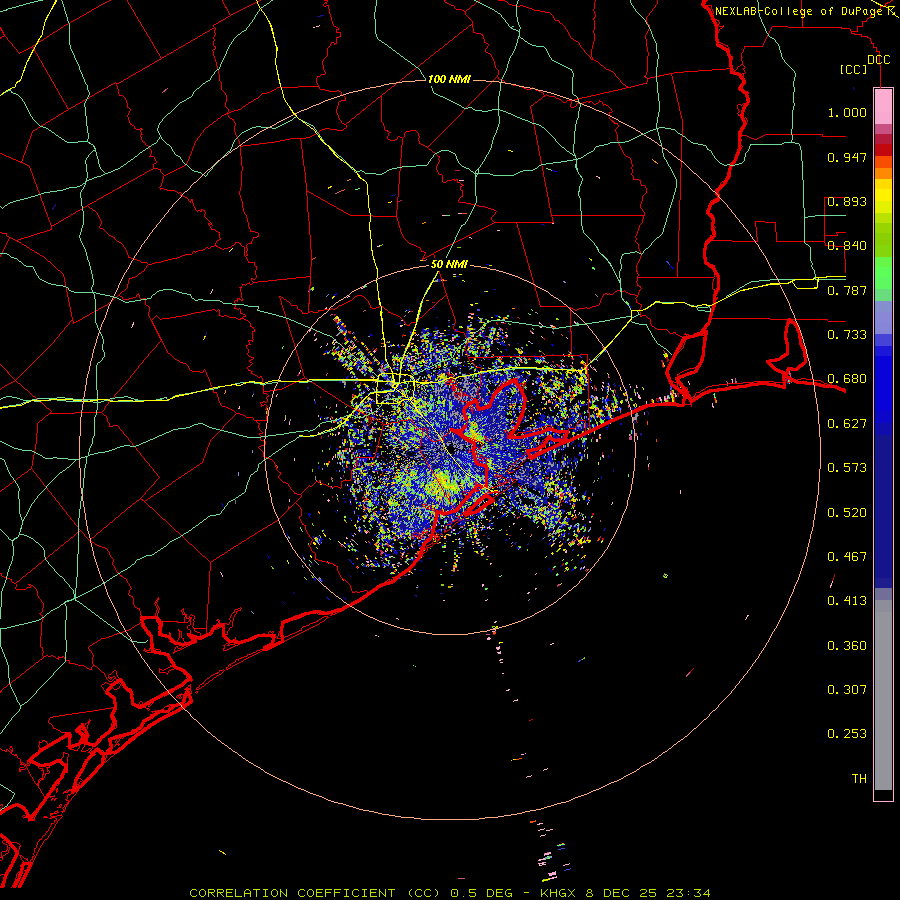Click the 23:34 timestamp
900x900 pixels.
(x=689, y=893)
